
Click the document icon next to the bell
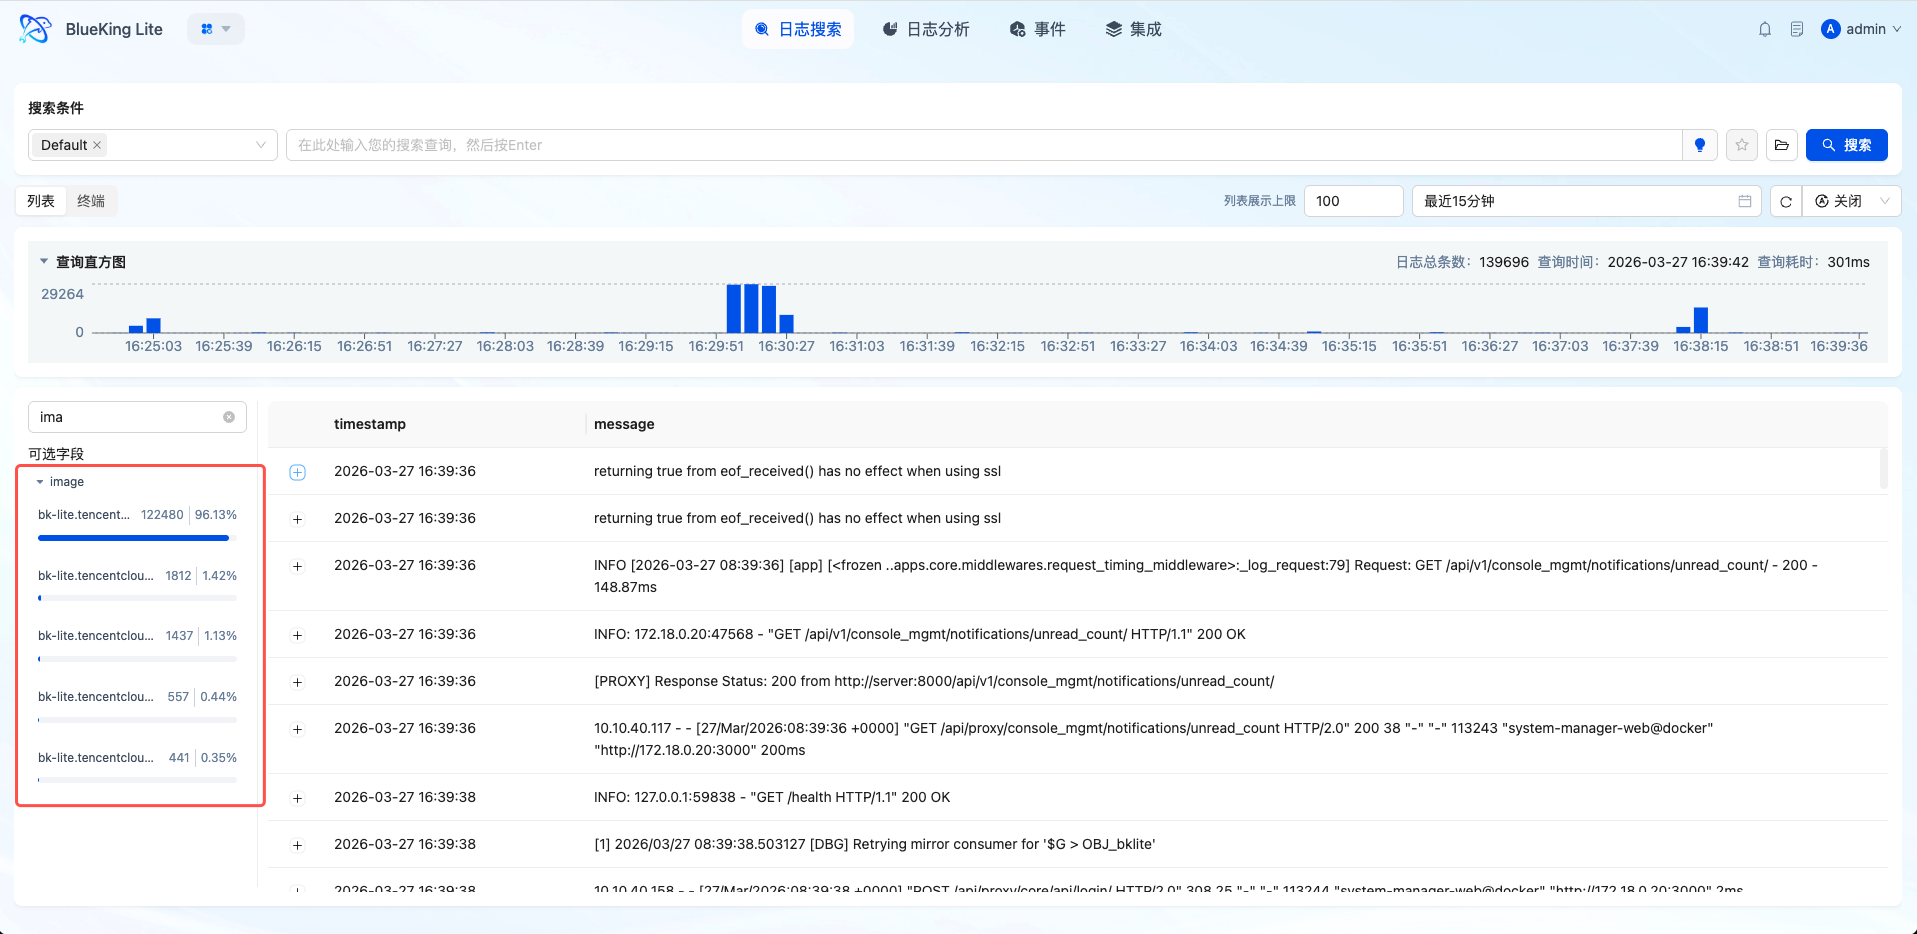coord(1797,29)
